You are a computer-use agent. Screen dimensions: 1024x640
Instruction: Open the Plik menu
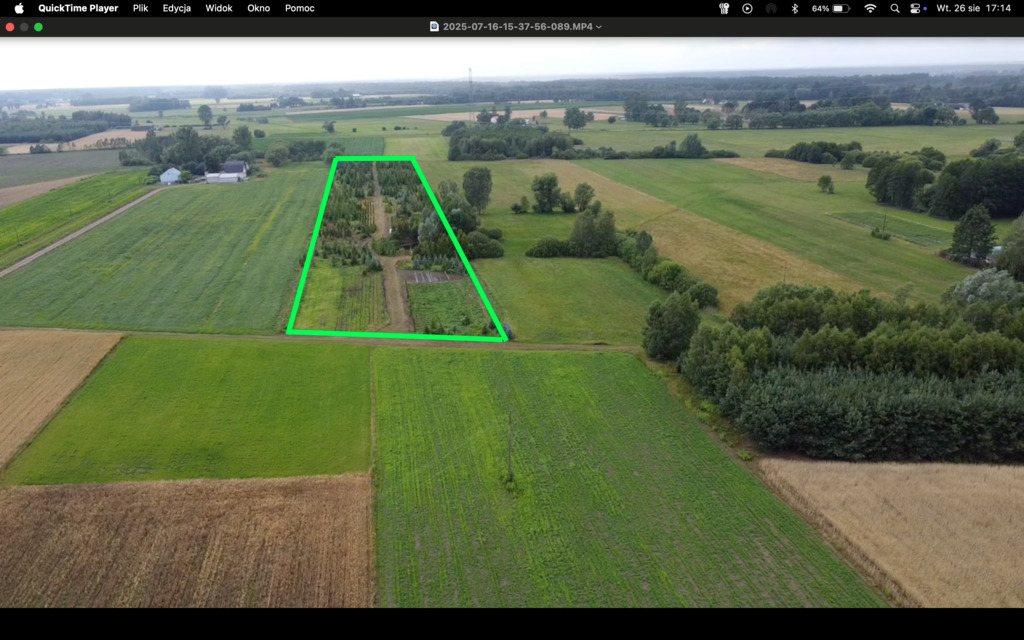[x=140, y=8]
